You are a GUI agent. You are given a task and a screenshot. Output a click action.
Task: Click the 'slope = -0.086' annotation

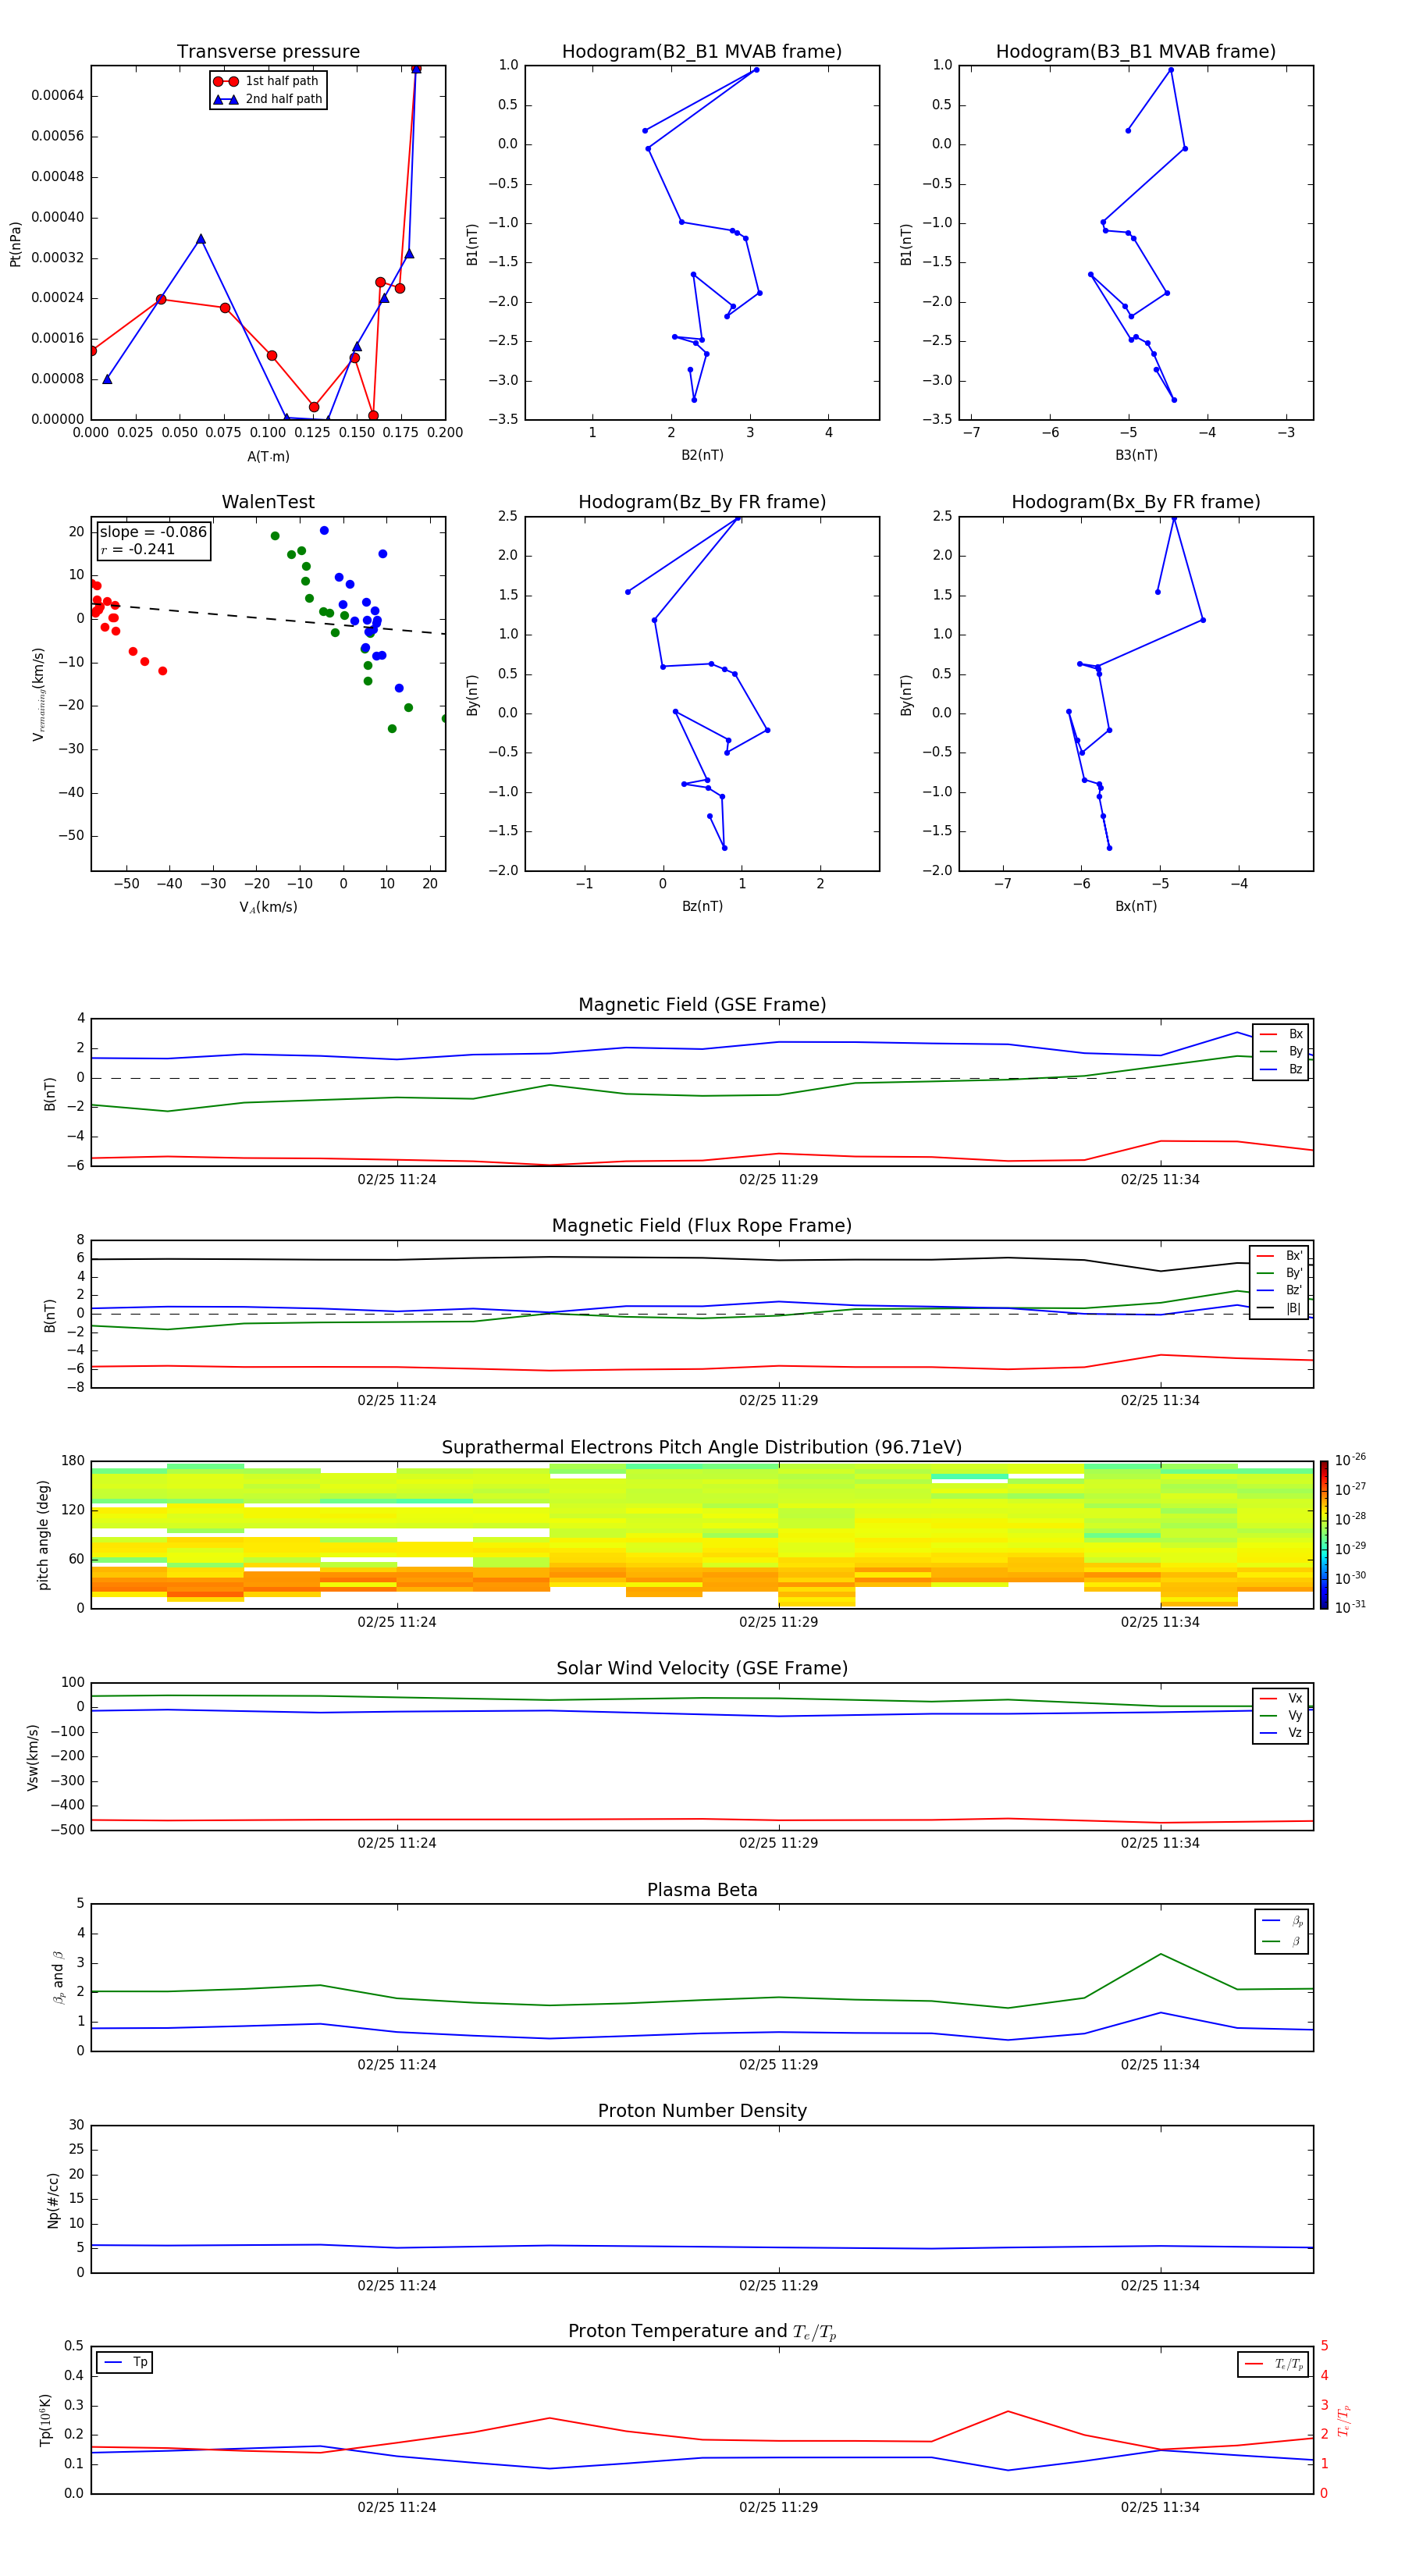pos(153,532)
